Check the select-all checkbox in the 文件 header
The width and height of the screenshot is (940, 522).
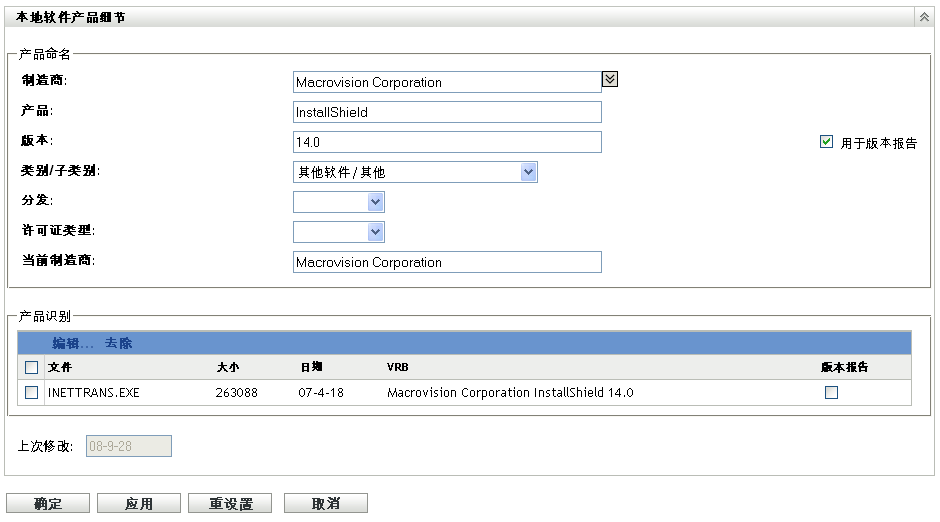(32, 367)
